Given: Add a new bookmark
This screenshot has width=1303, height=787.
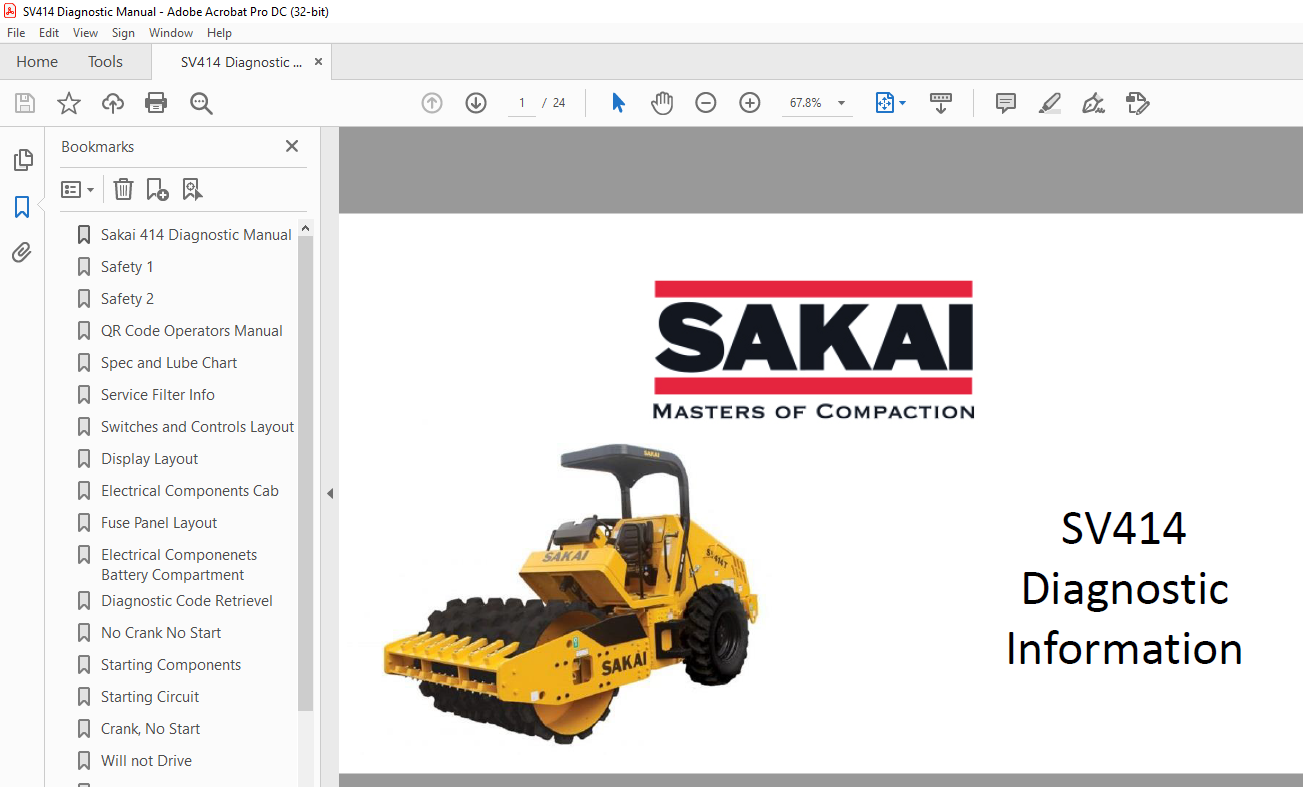Looking at the screenshot, I should click(x=157, y=189).
